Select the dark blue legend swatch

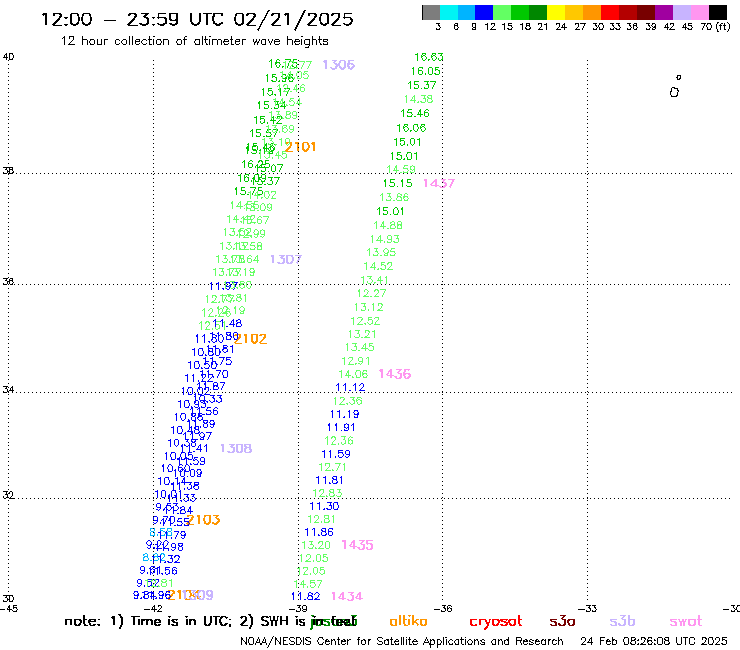pos(484,12)
